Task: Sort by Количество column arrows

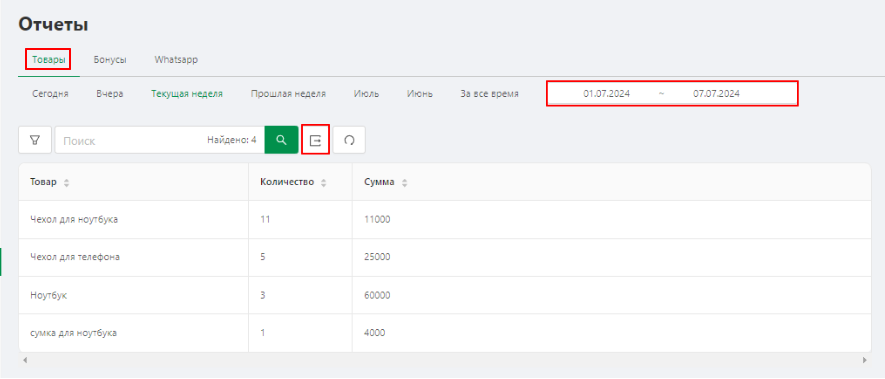Action: click(323, 183)
